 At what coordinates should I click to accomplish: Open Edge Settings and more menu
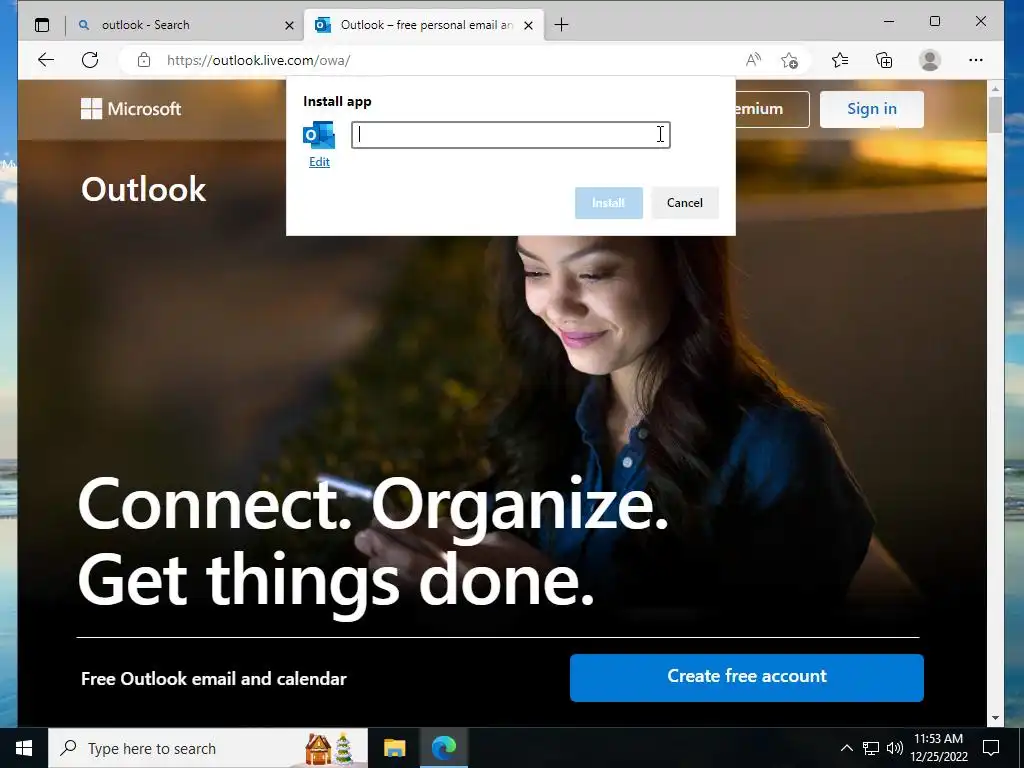(976, 60)
